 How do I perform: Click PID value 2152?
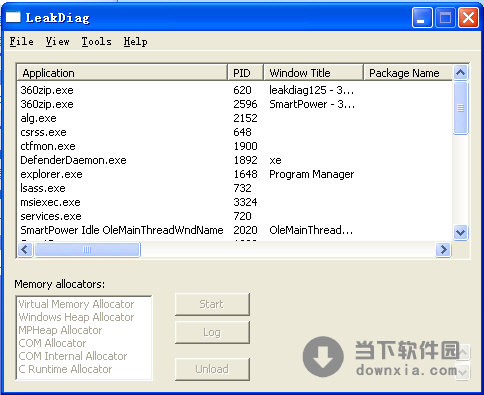tap(245, 118)
